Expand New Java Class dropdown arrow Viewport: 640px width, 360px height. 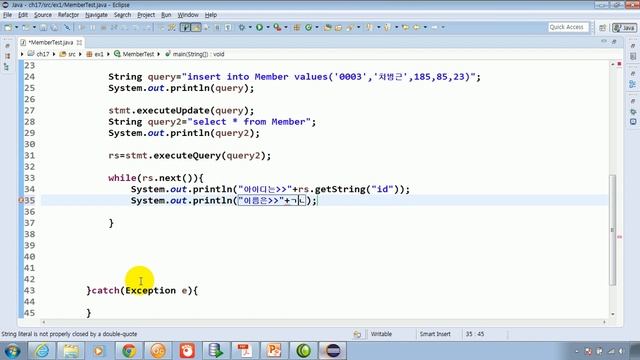317,27
